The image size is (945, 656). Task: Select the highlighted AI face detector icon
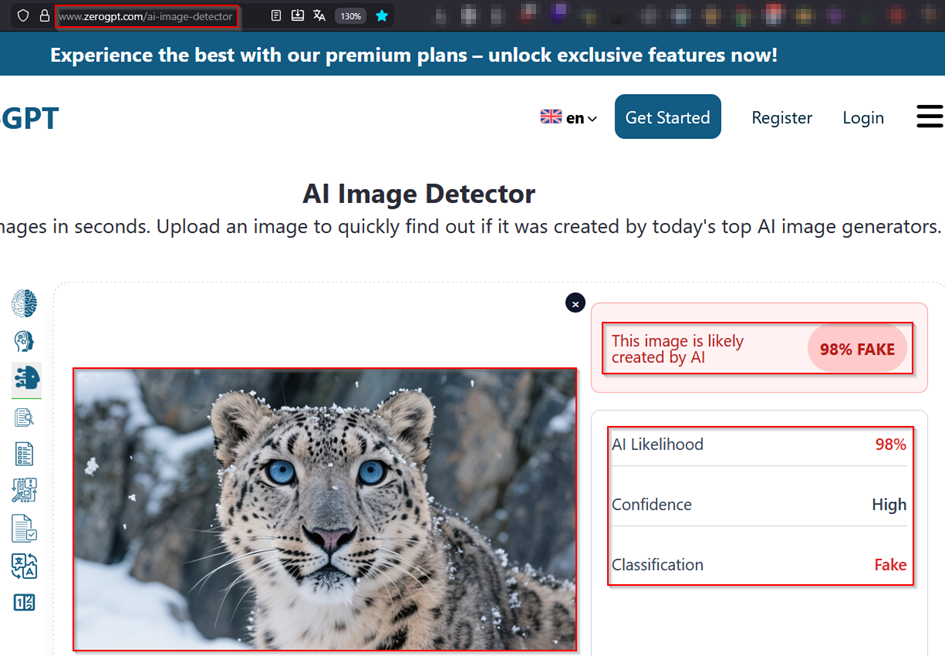(26, 378)
